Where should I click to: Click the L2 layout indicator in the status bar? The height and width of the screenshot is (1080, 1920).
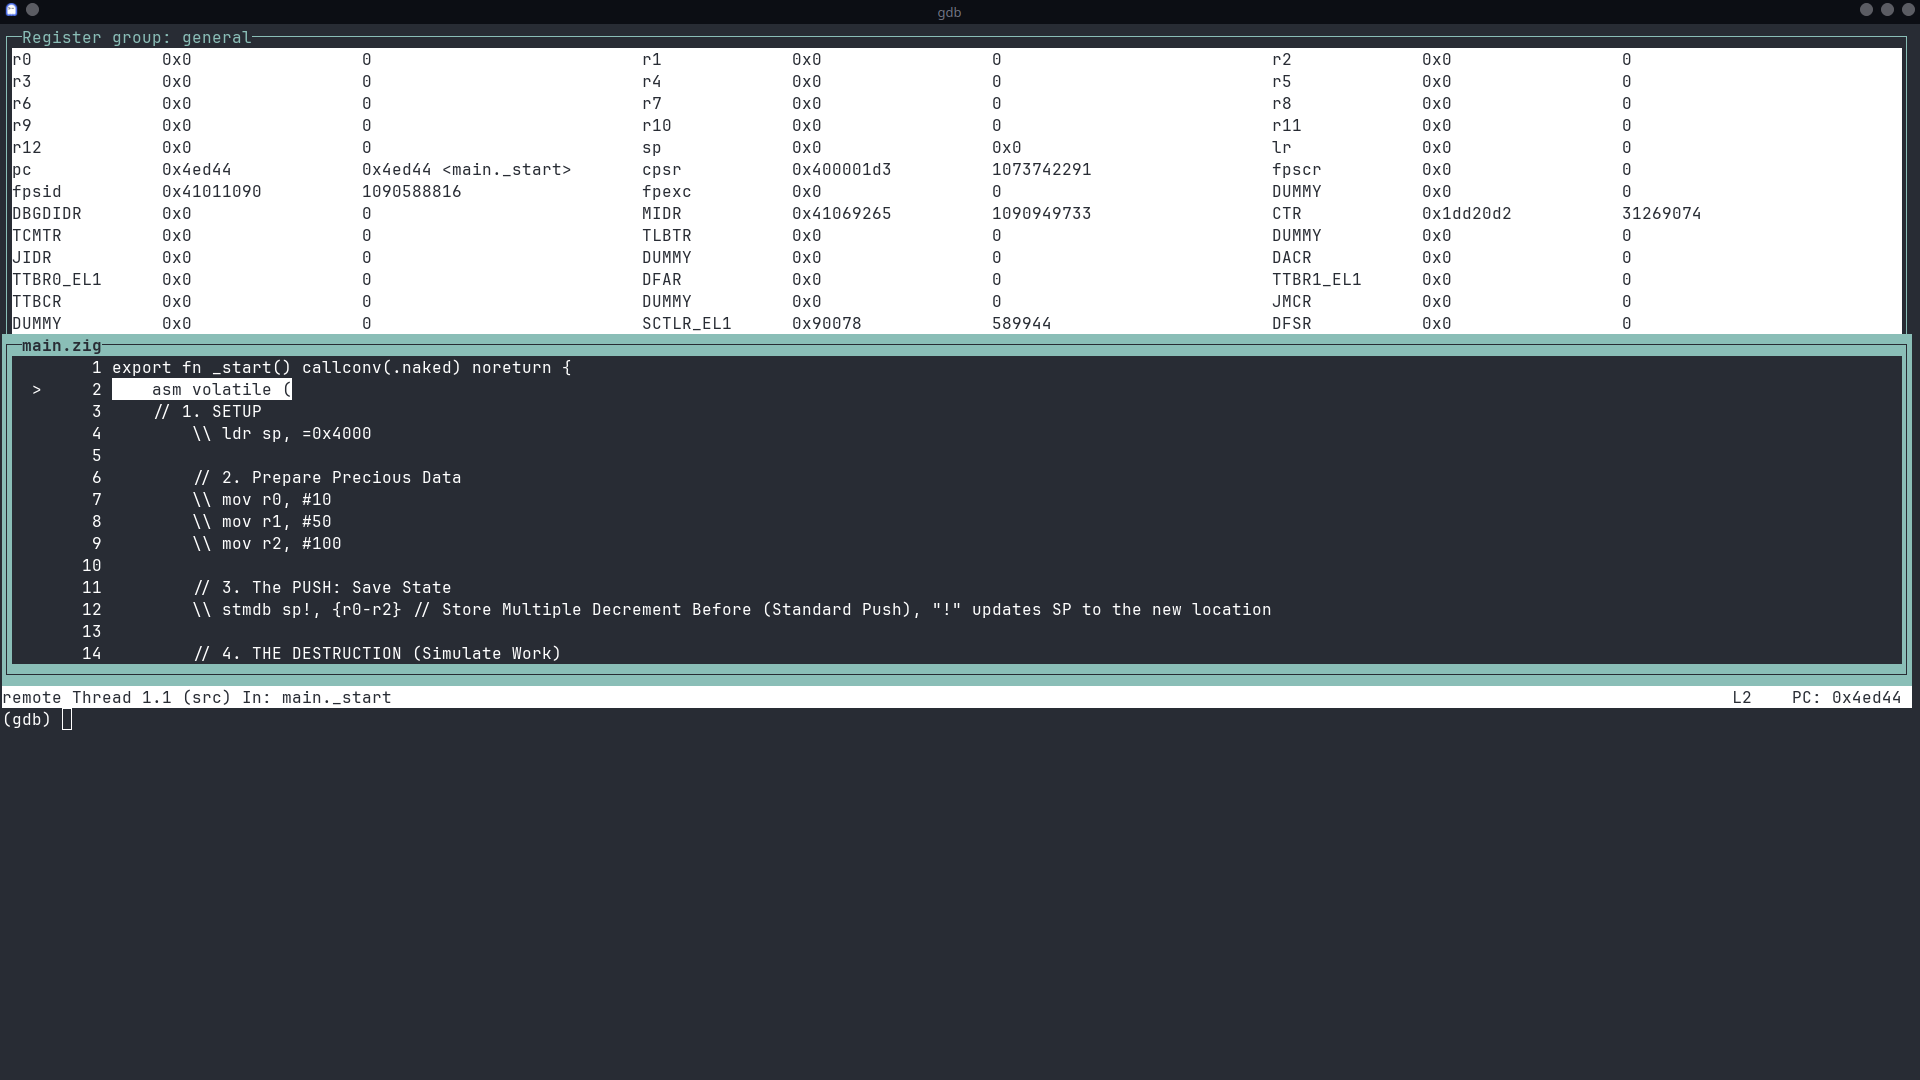point(1742,697)
